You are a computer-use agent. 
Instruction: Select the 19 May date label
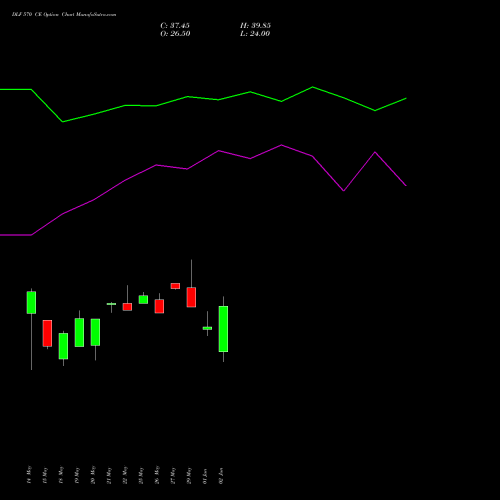click(x=77, y=475)
